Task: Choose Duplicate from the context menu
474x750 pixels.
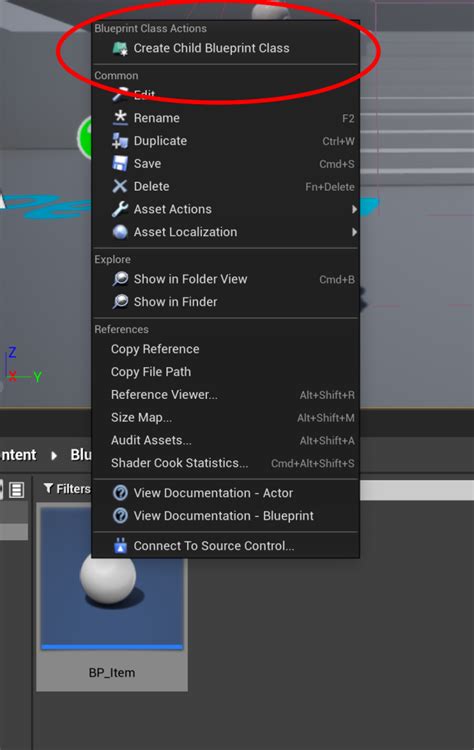Action: pyautogui.click(x=226, y=141)
